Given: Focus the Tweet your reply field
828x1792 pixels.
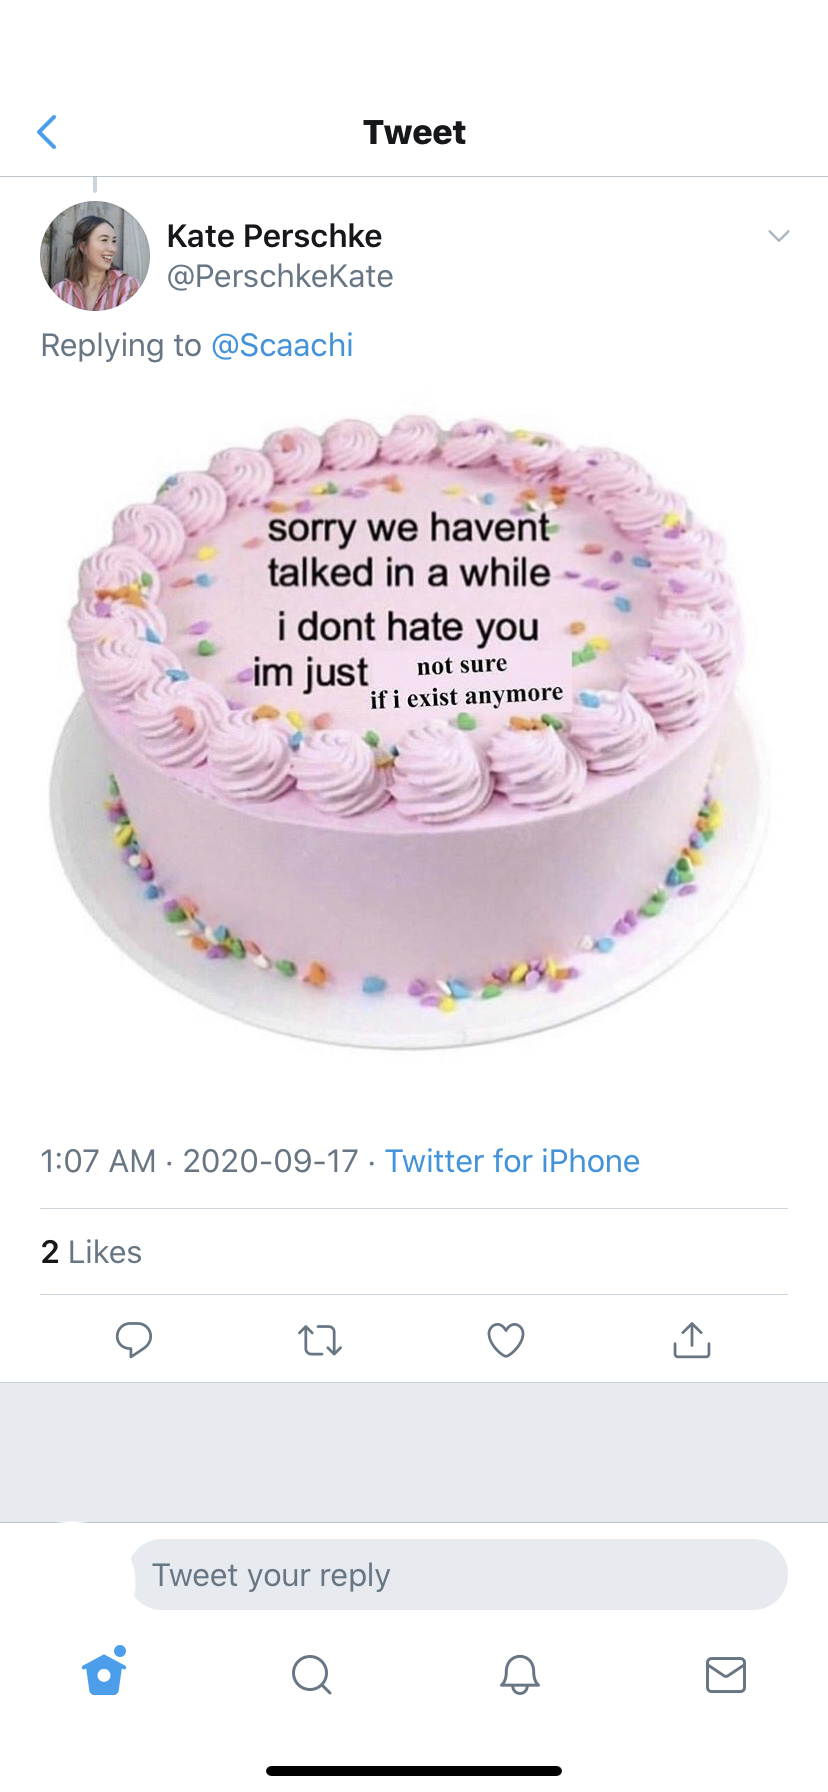Looking at the screenshot, I should pos(459,1575).
